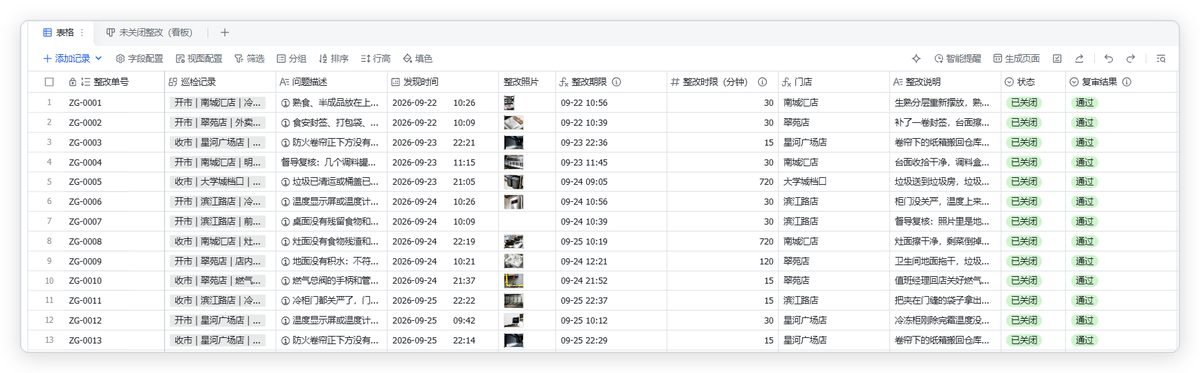Click the lock icon in 整改单号 header

(x=72, y=82)
